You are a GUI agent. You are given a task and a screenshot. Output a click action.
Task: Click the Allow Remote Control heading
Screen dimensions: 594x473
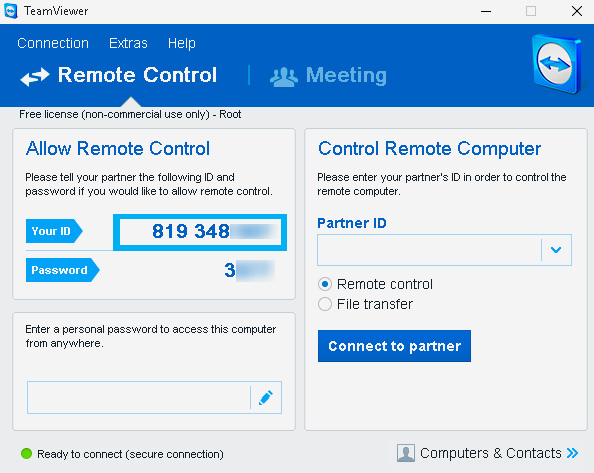click(118, 148)
